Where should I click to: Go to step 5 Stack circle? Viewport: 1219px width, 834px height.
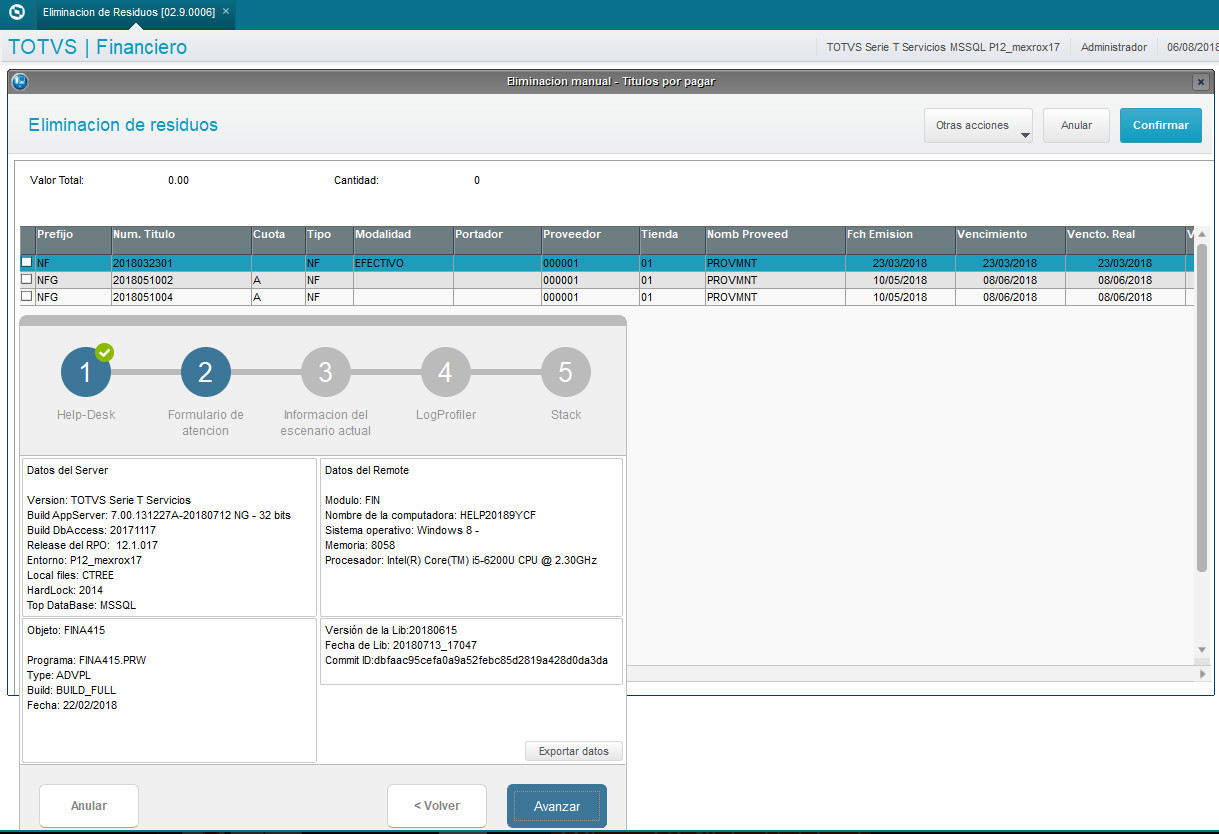566,373
